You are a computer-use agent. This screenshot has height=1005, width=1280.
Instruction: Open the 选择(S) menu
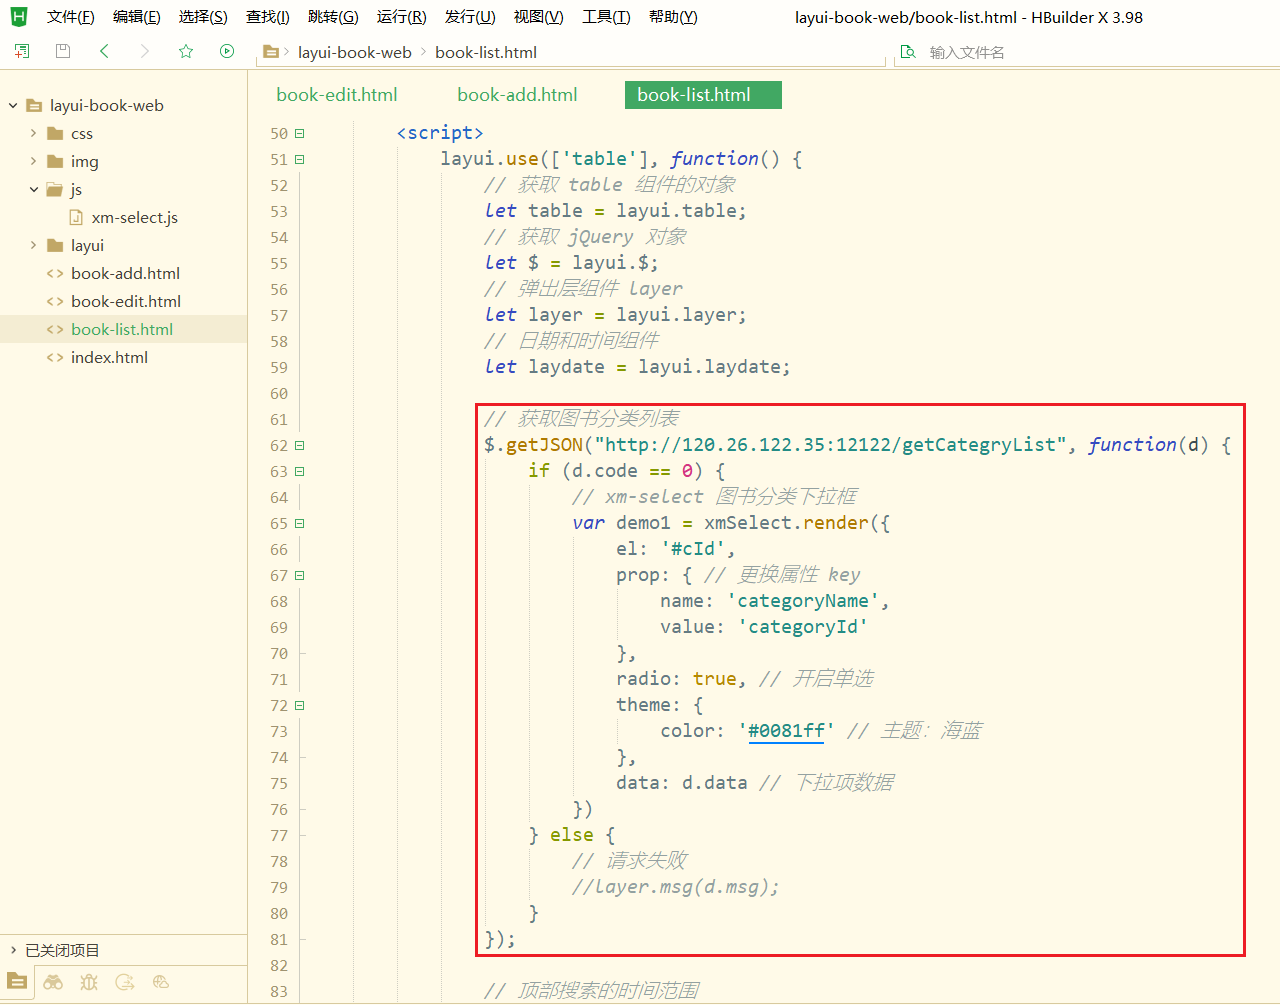[203, 17]
